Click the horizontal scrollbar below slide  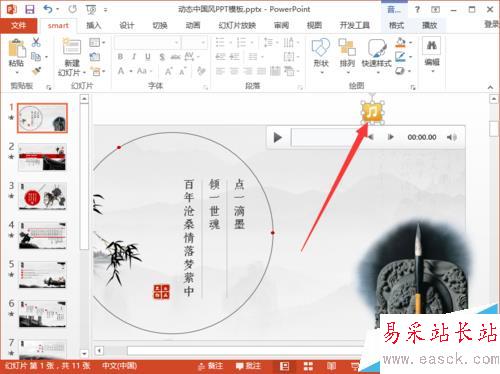click(x=245, y=351)
